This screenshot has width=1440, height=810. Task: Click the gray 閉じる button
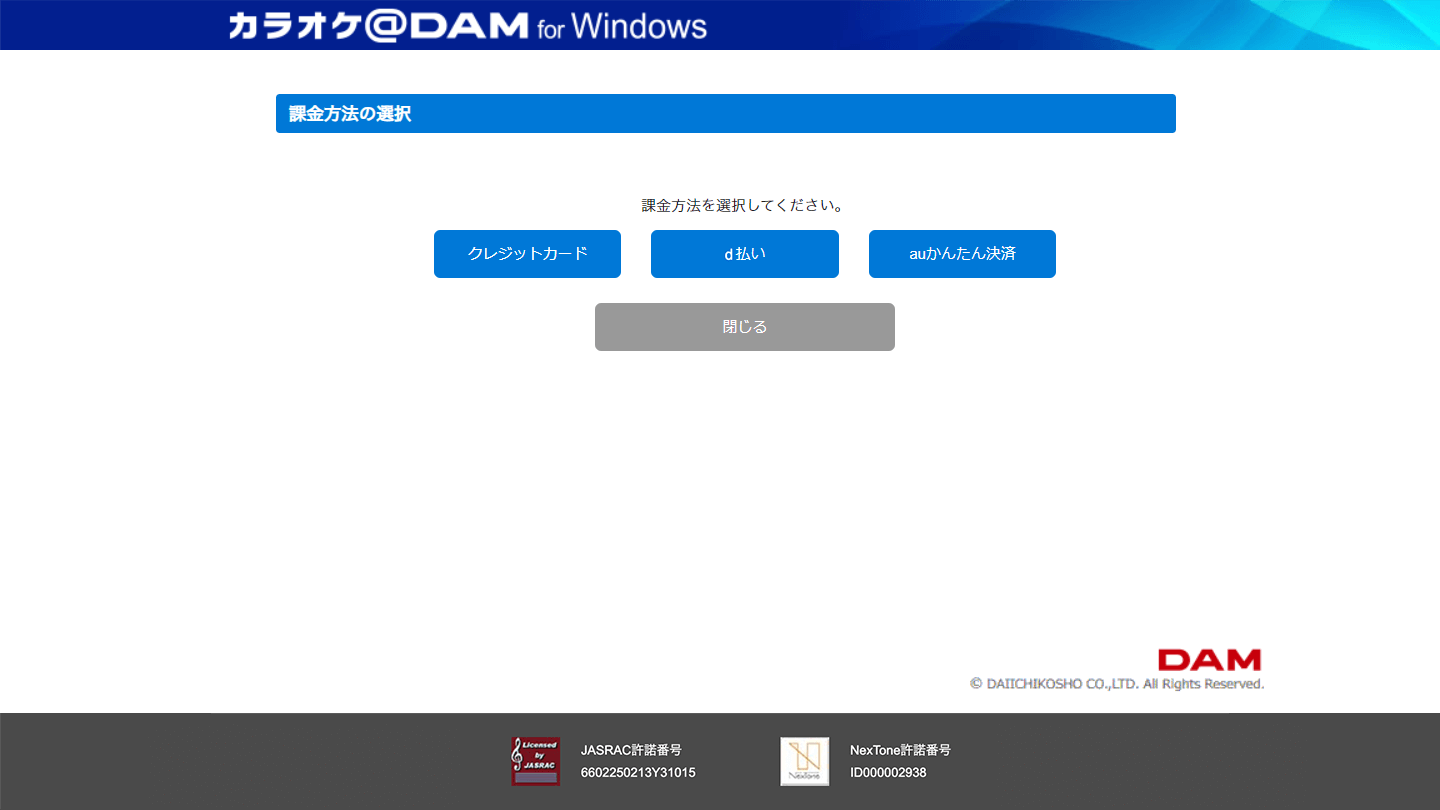click(745, 327)
